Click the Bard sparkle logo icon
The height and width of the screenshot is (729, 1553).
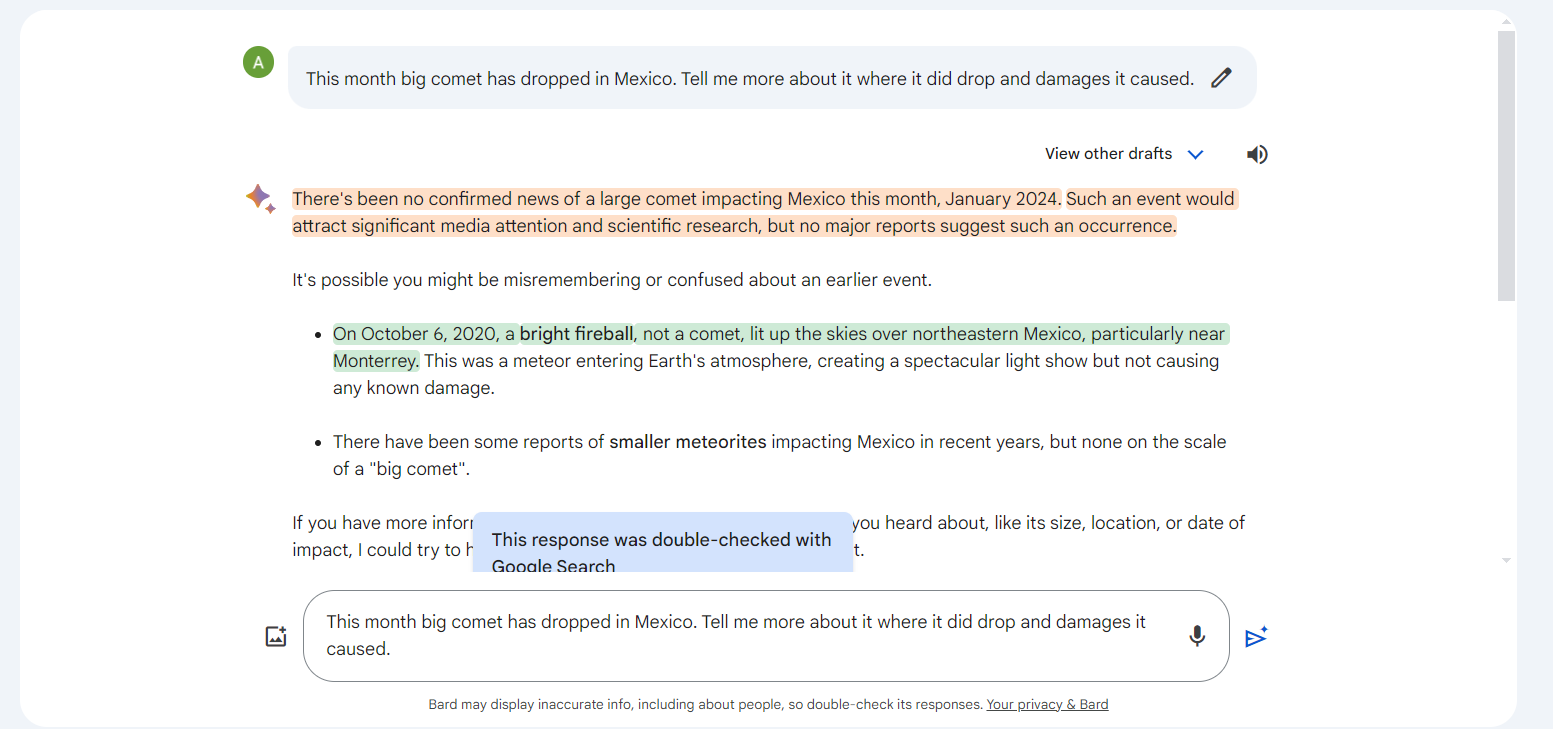pyautogui.click(x=260, y=198)
